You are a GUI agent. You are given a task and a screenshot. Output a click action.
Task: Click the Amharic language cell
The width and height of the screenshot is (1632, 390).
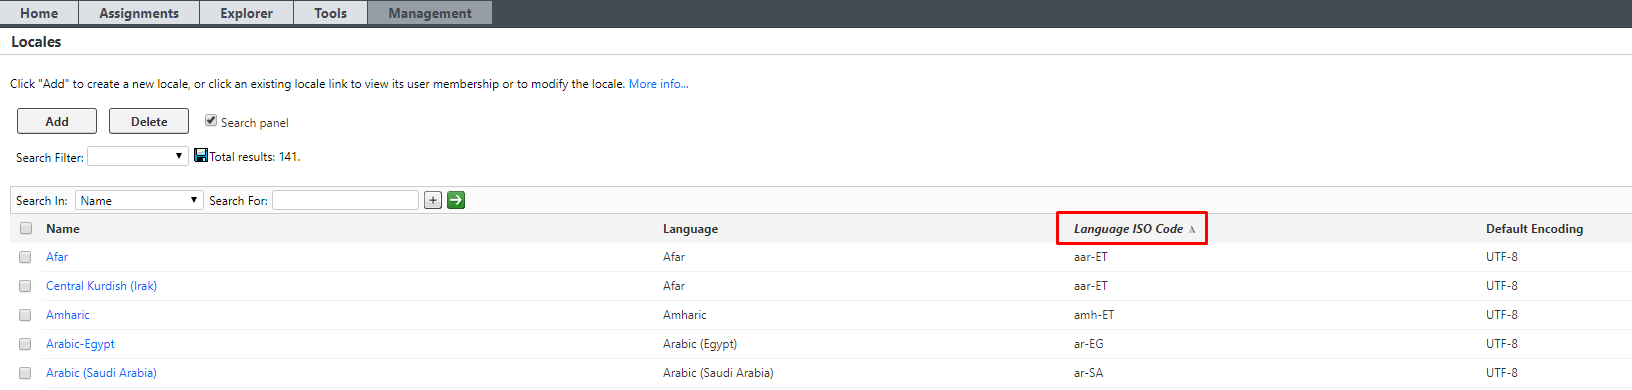685,315
